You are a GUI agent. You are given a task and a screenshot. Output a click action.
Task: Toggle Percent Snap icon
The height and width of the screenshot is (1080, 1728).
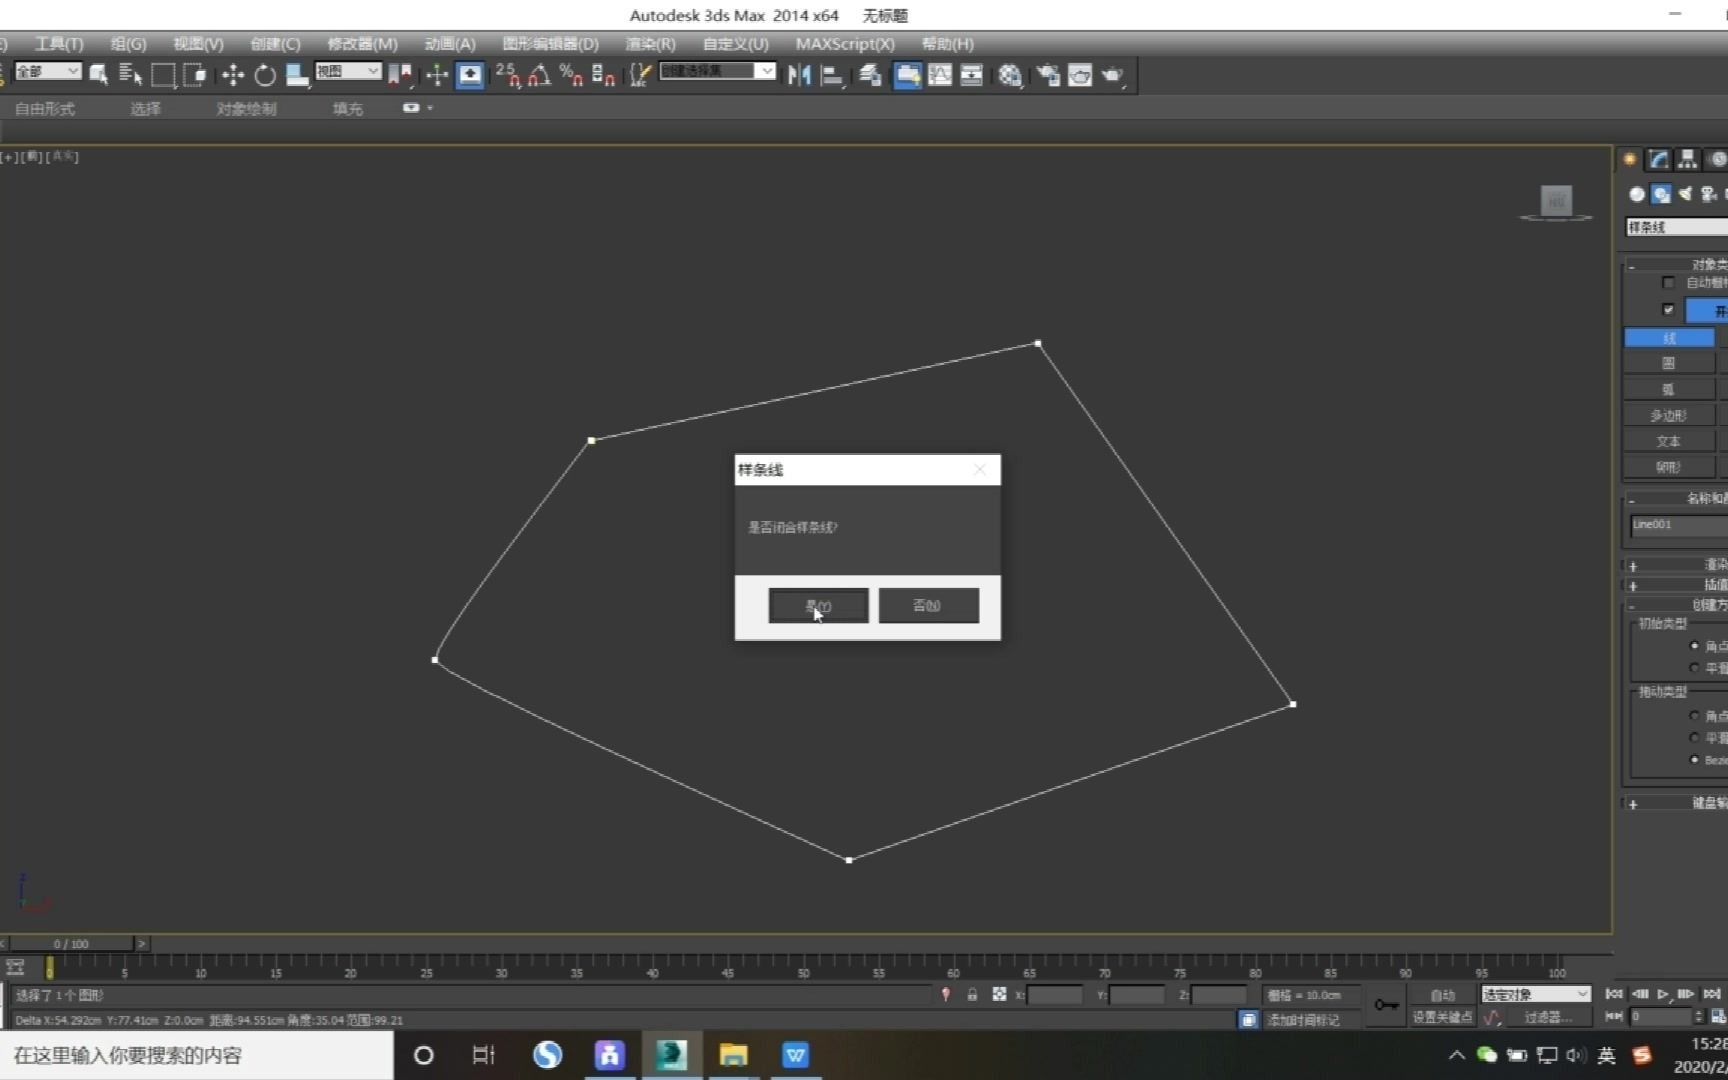pos(571,75)
